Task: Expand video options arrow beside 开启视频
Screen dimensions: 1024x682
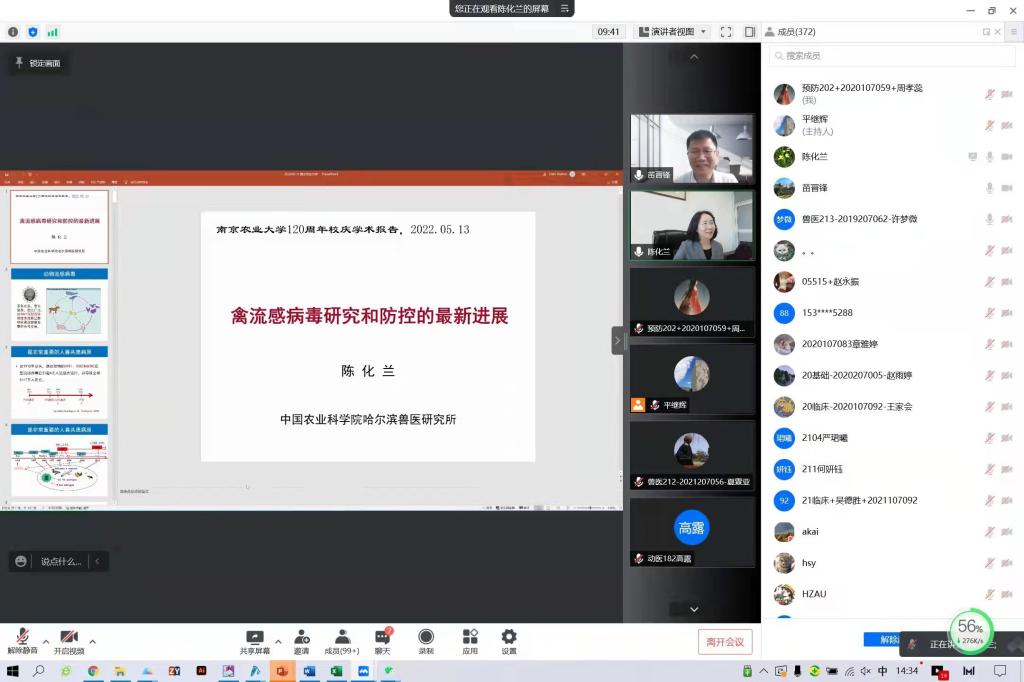Action: [93, 641]
